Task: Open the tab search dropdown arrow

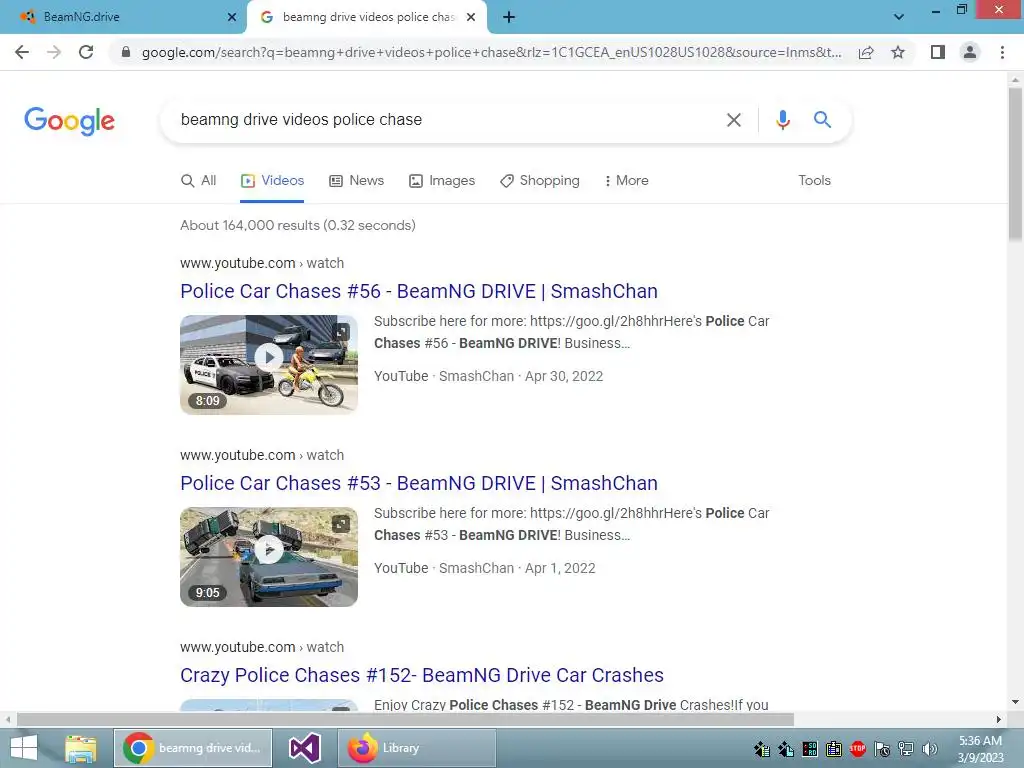Action: [899, 17]
